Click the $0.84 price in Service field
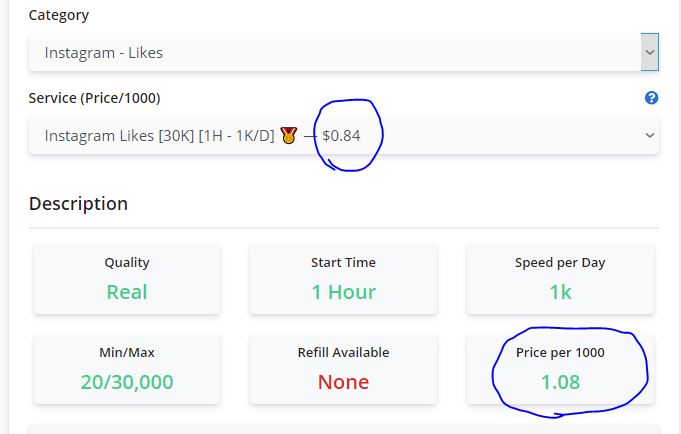Image resolution: width=681 pixels, height=434 pixels. pyautogui.click(x=341, y=136)
